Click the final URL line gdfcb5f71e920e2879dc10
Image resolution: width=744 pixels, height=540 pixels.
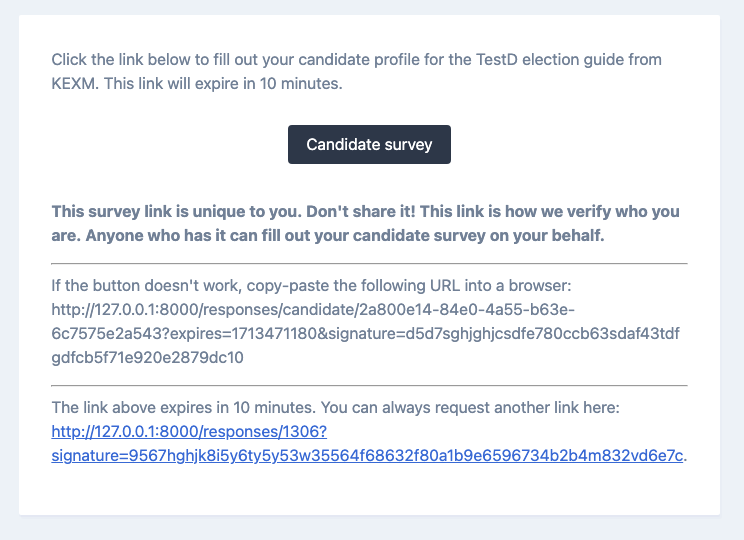(148, 357)
